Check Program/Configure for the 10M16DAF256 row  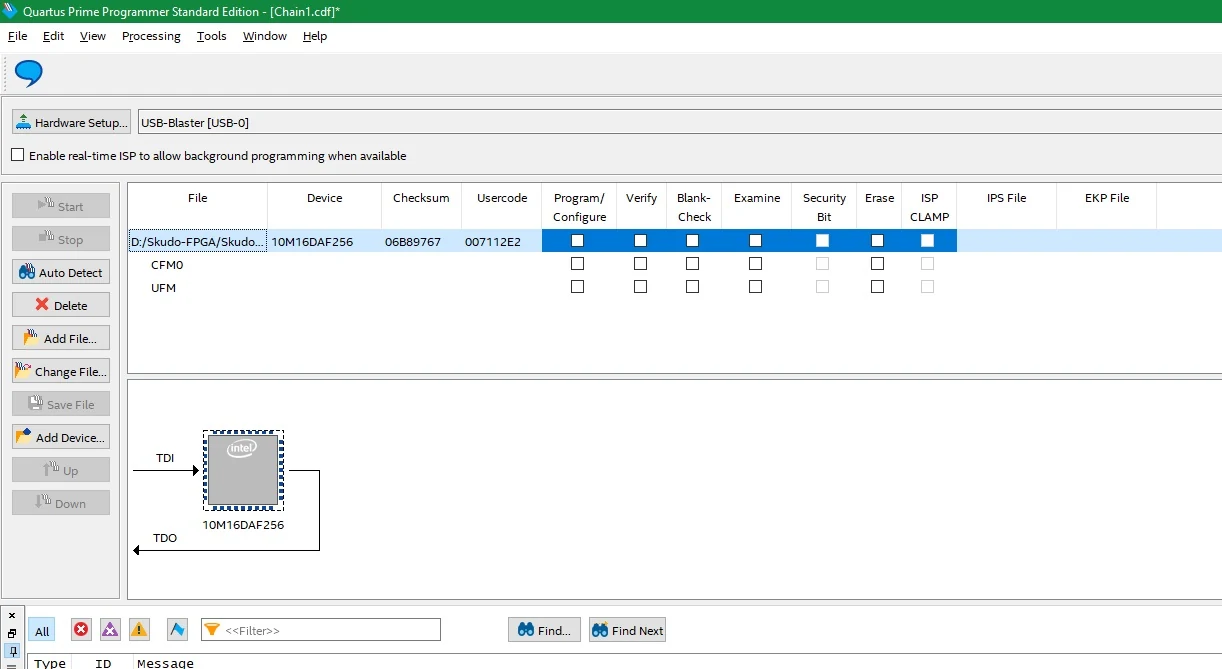pyautogui.click(x=577, y=241)
